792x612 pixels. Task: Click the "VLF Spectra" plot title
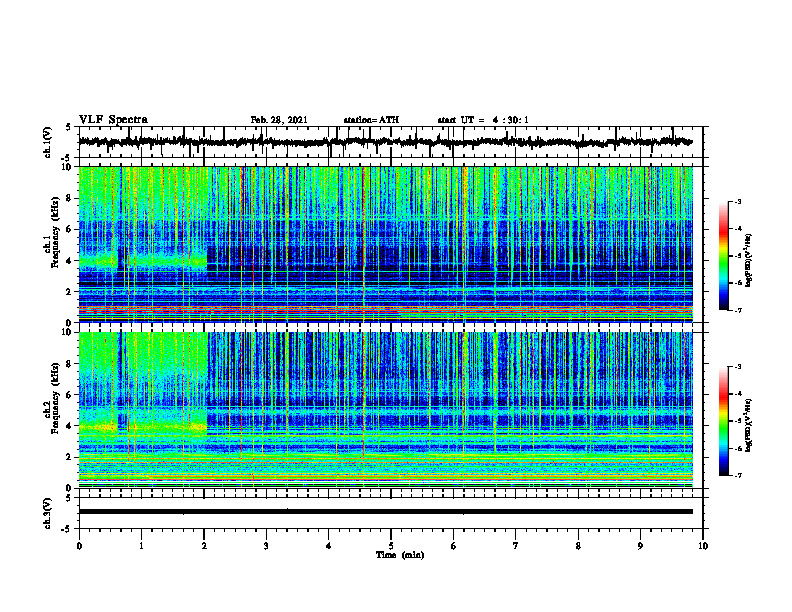click(x=113, y=120)
